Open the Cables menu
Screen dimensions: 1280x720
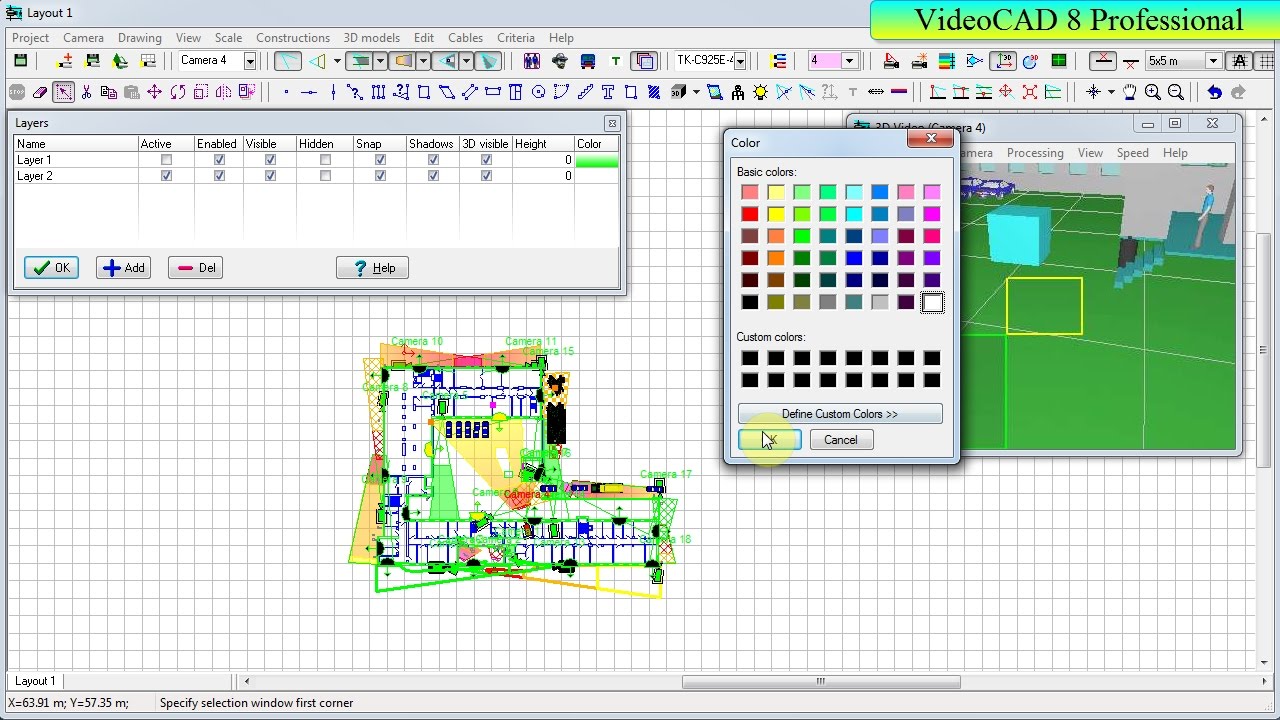pos(465,38)
